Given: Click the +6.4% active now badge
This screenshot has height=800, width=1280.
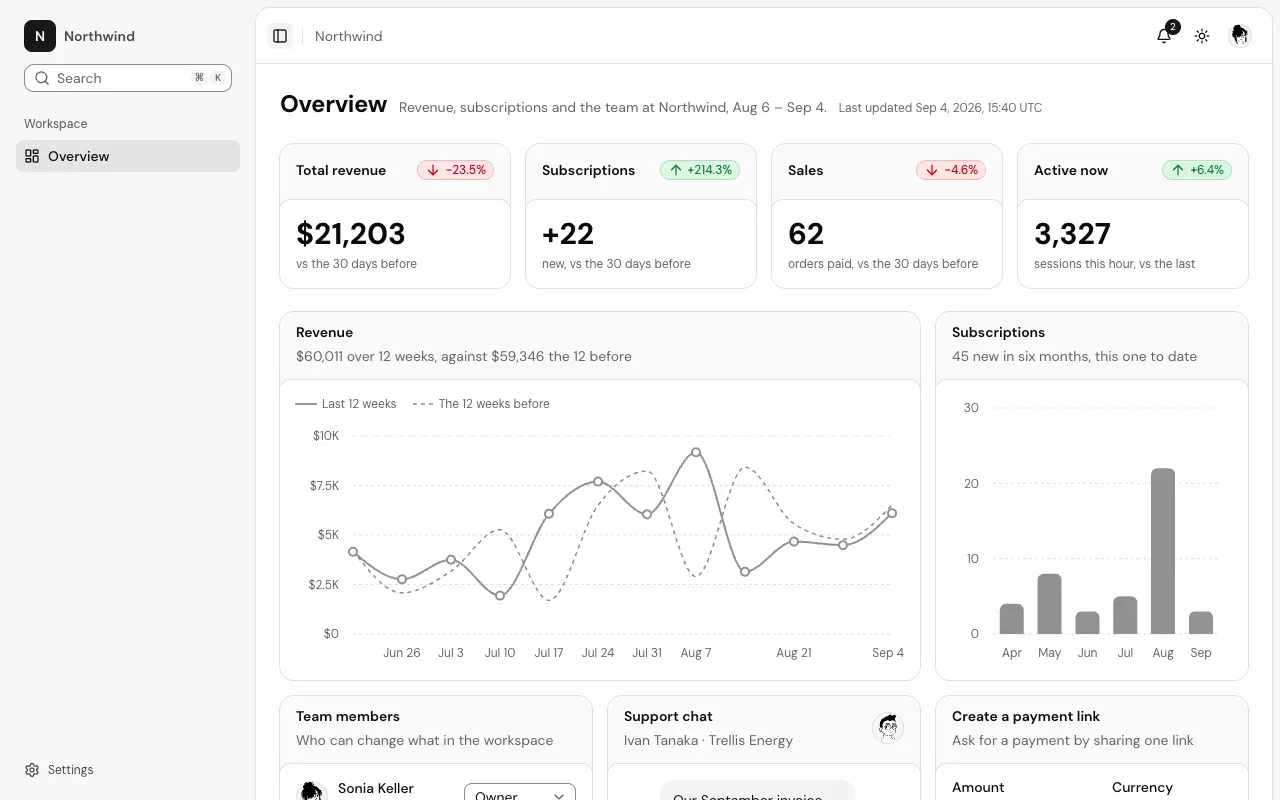Looking at the screenshot, I should 1197,170.
